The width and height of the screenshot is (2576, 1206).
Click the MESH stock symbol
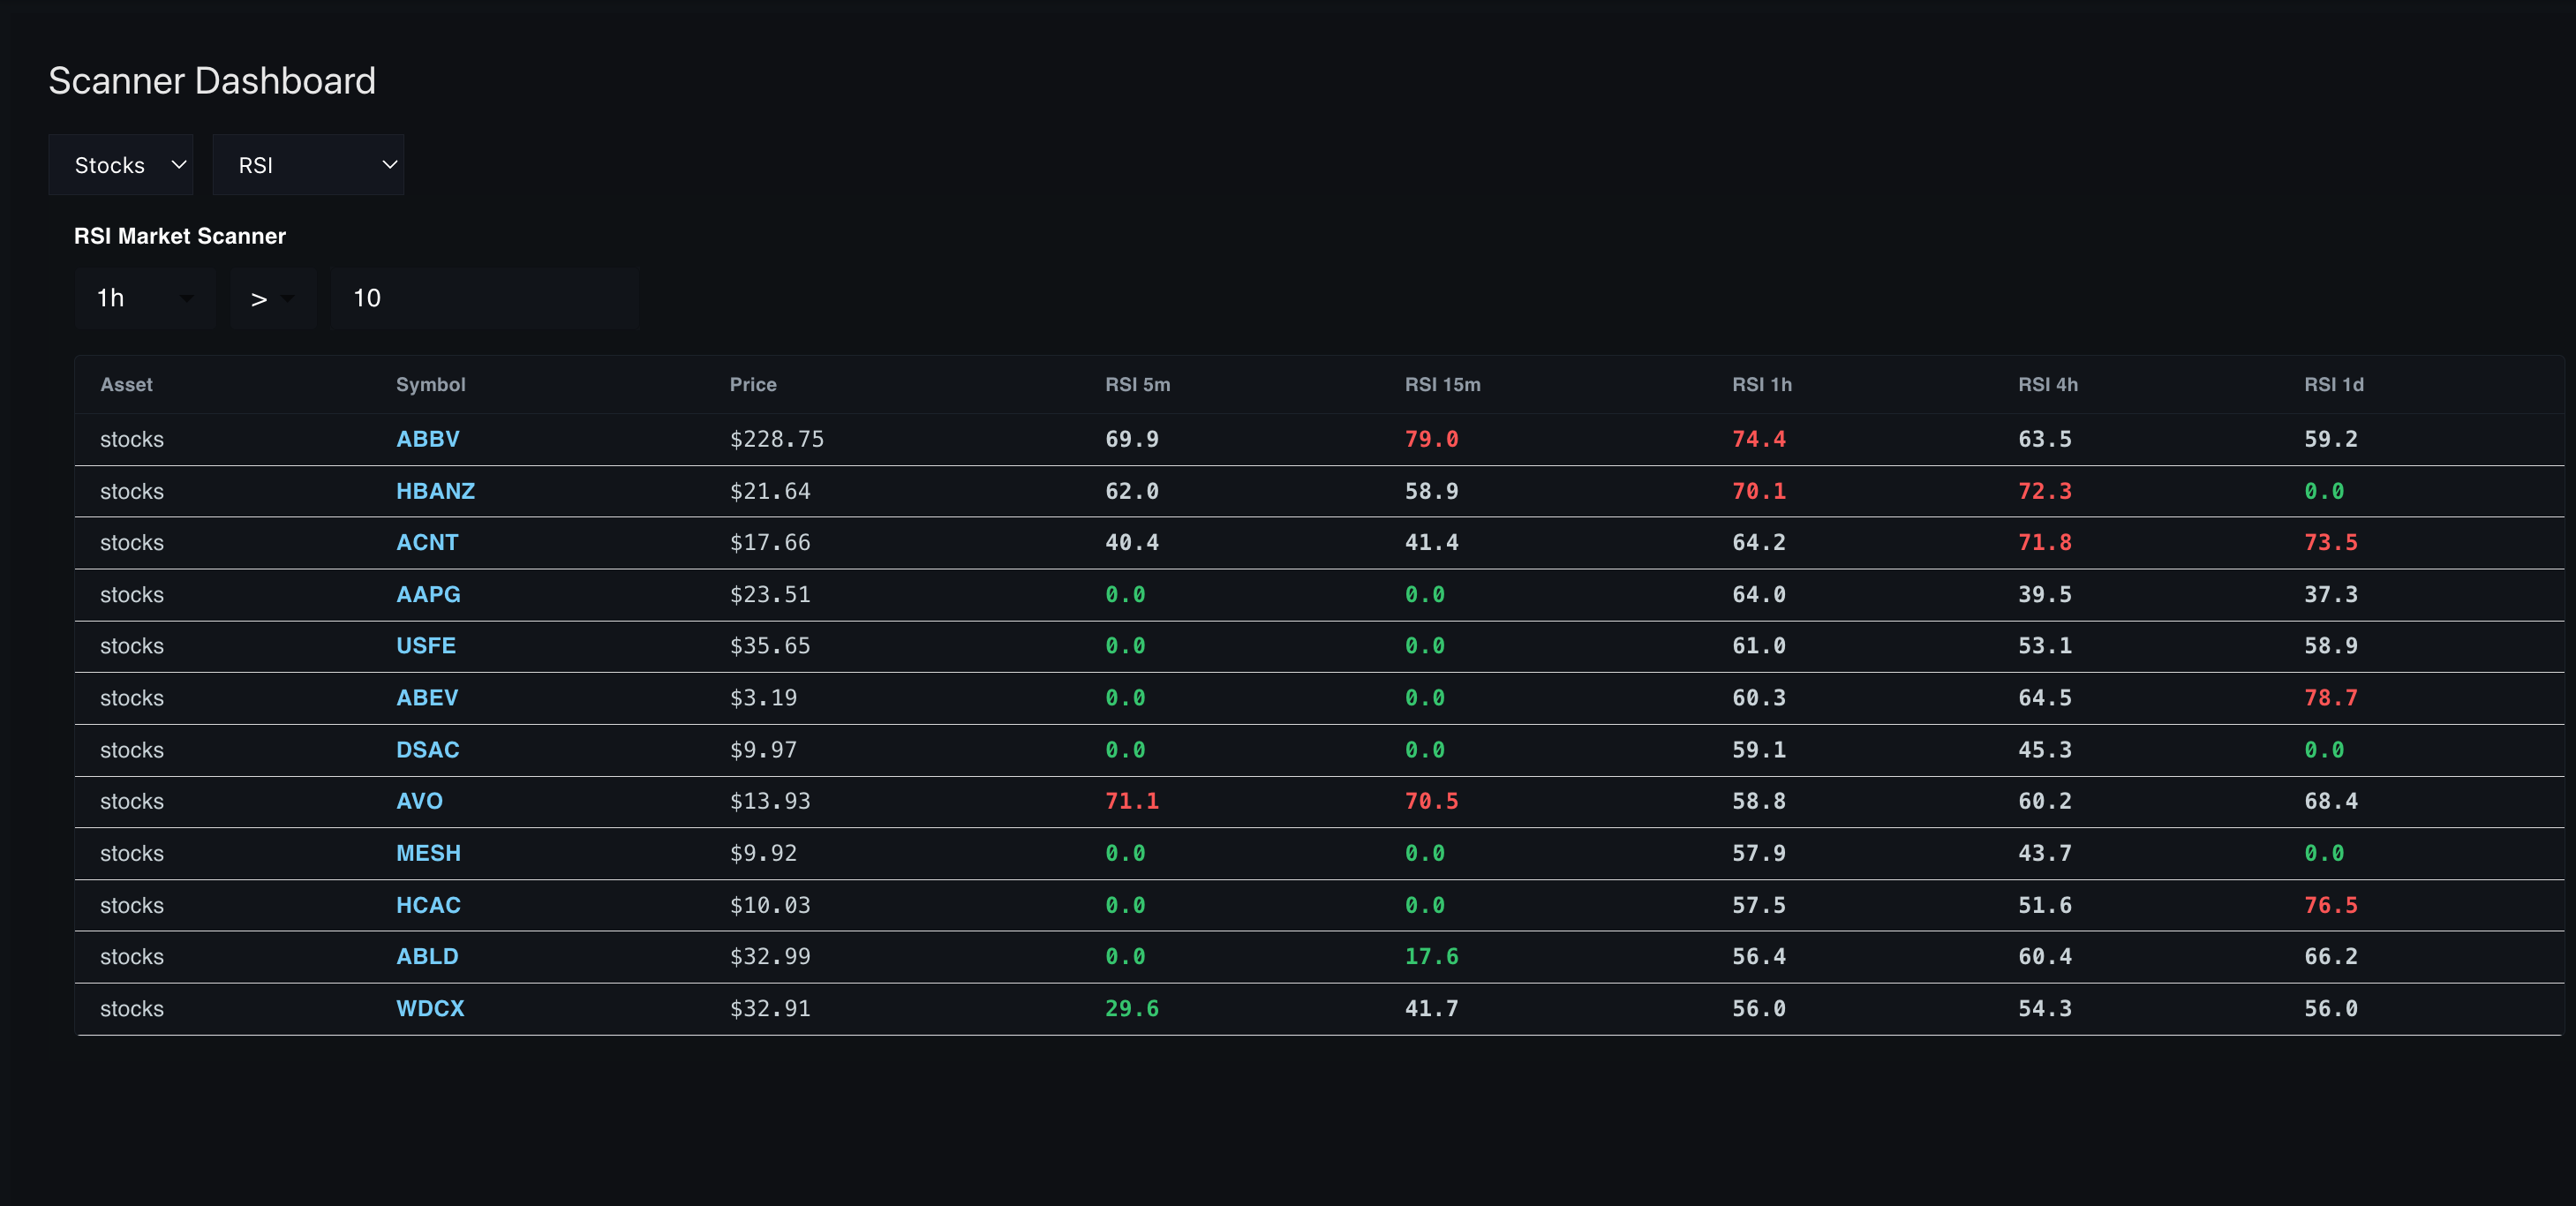pos(428,853)
